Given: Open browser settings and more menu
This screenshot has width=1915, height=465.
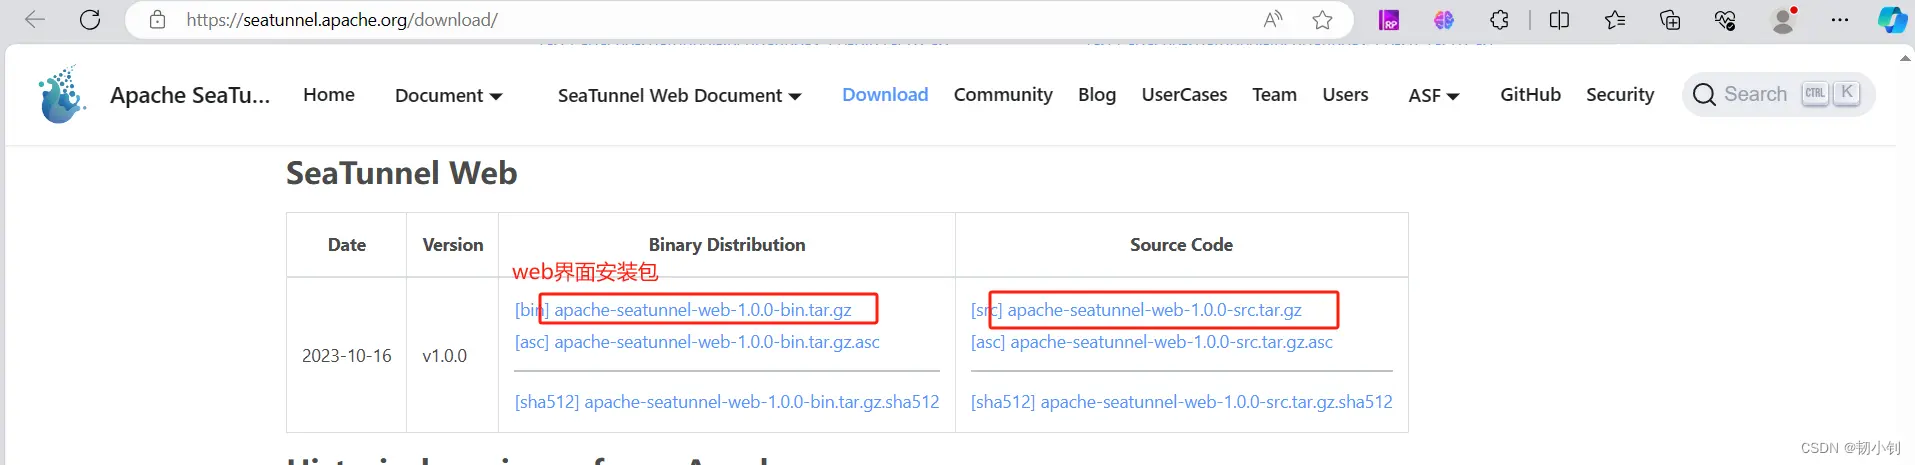Looking at the screenshot, I should (1840, 20).
